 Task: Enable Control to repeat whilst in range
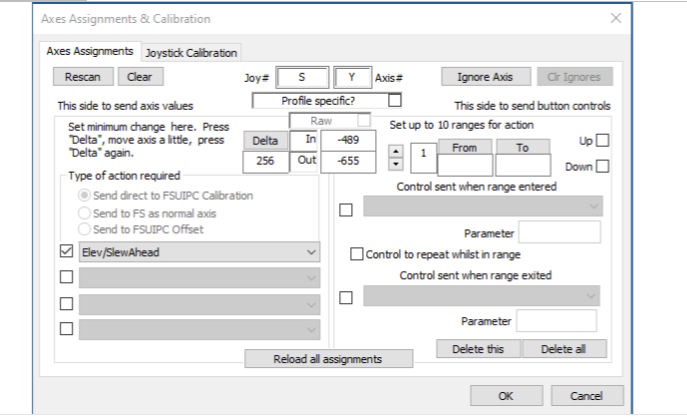click(357, 254)
